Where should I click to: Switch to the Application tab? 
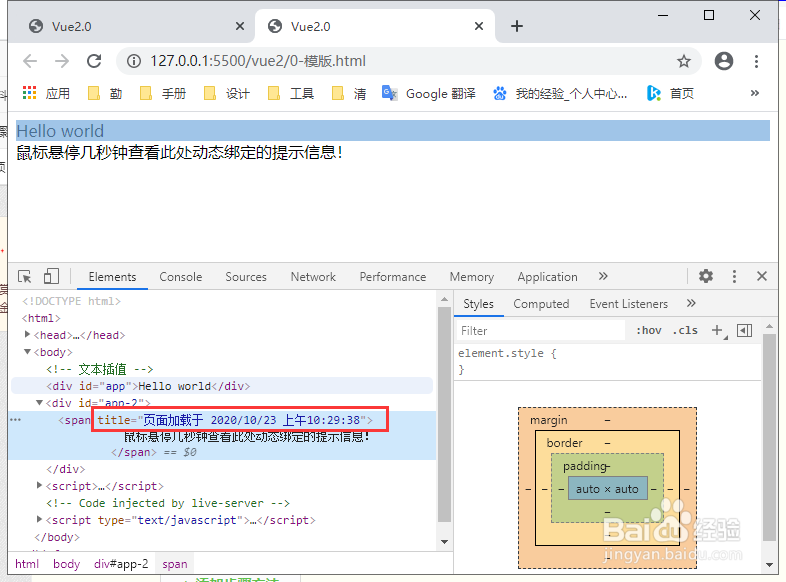click(x=547, y=277)
